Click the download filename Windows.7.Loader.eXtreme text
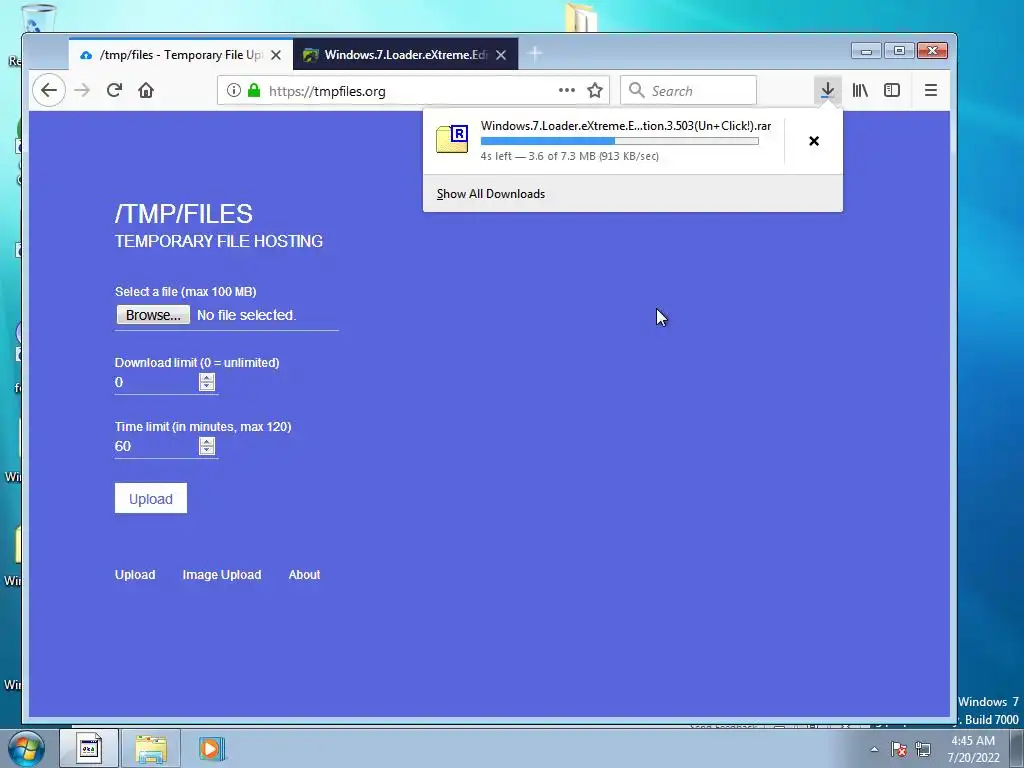The image size is (1024, 768). coord(626,126)
